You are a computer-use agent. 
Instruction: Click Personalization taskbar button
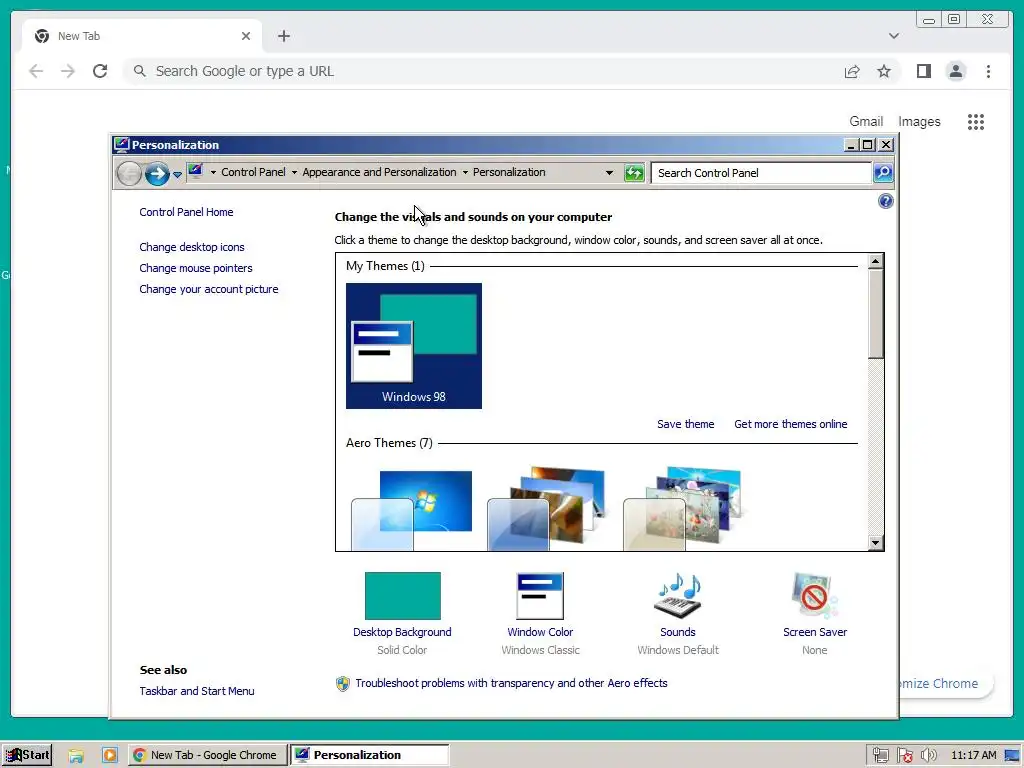coord(370,755)
